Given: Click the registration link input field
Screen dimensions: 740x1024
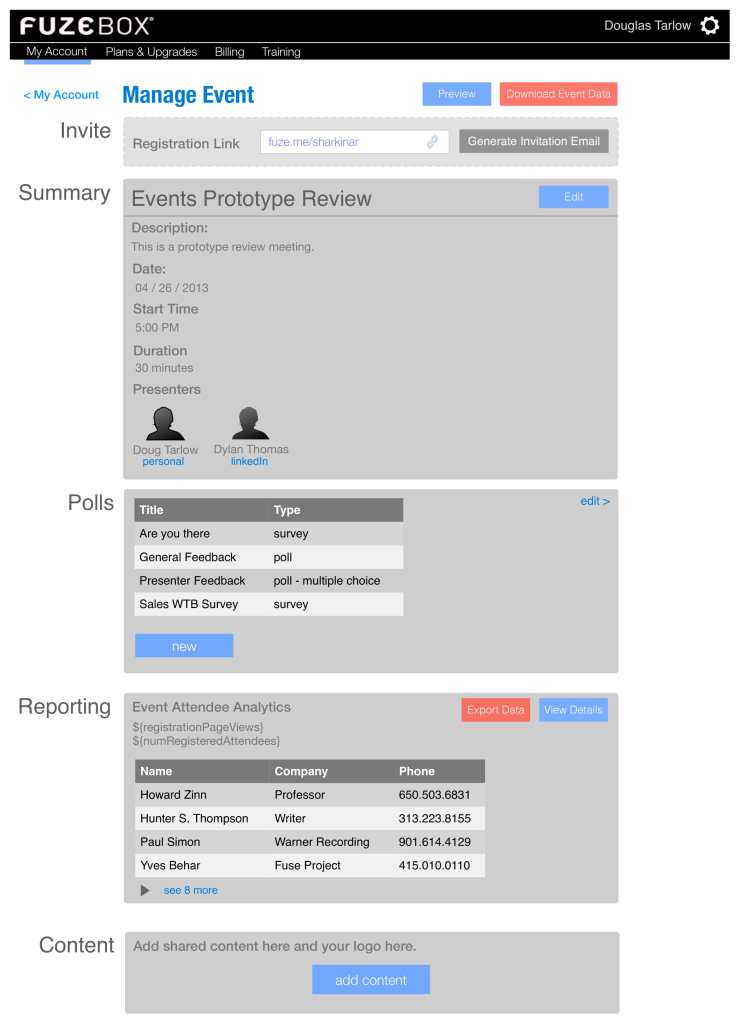Looking at the screenshot, I should coord(340,142).
